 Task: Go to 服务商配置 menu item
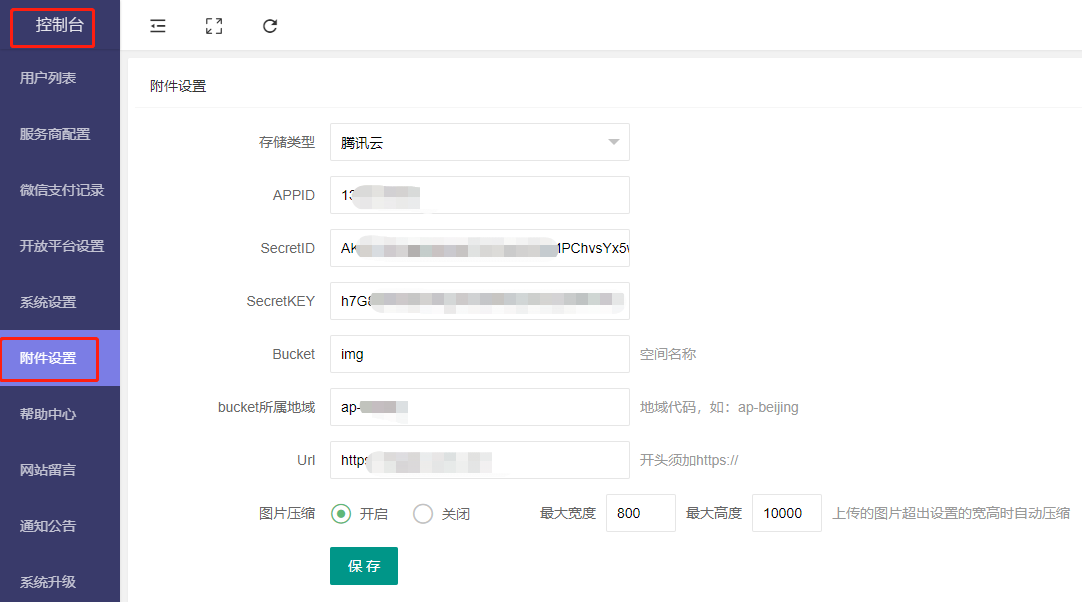(55, 134)
